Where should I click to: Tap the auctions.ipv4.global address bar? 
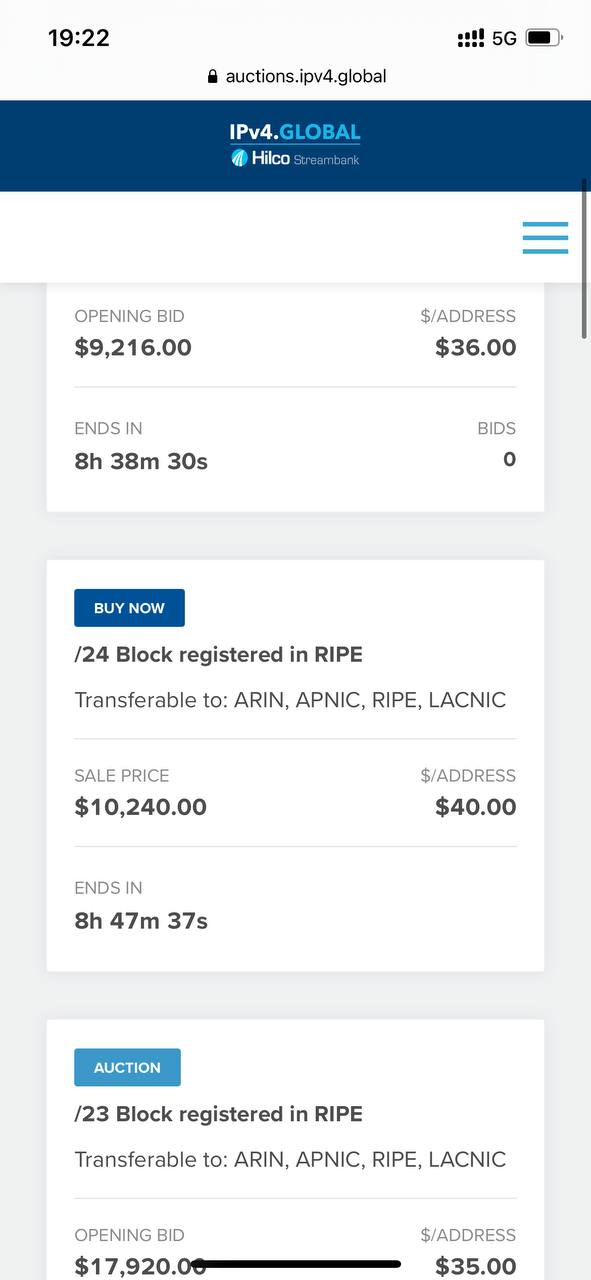coord(296,76)
